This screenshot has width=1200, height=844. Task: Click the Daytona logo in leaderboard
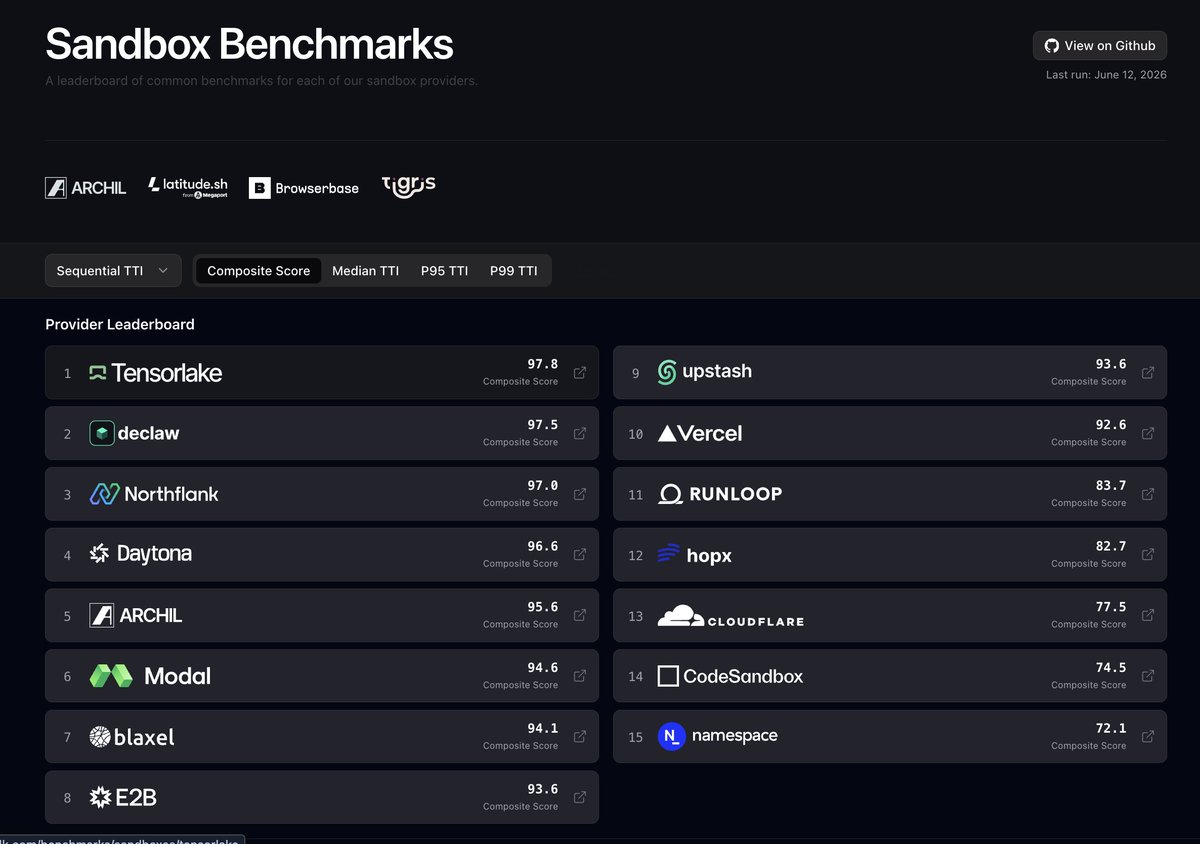[140, 554]
